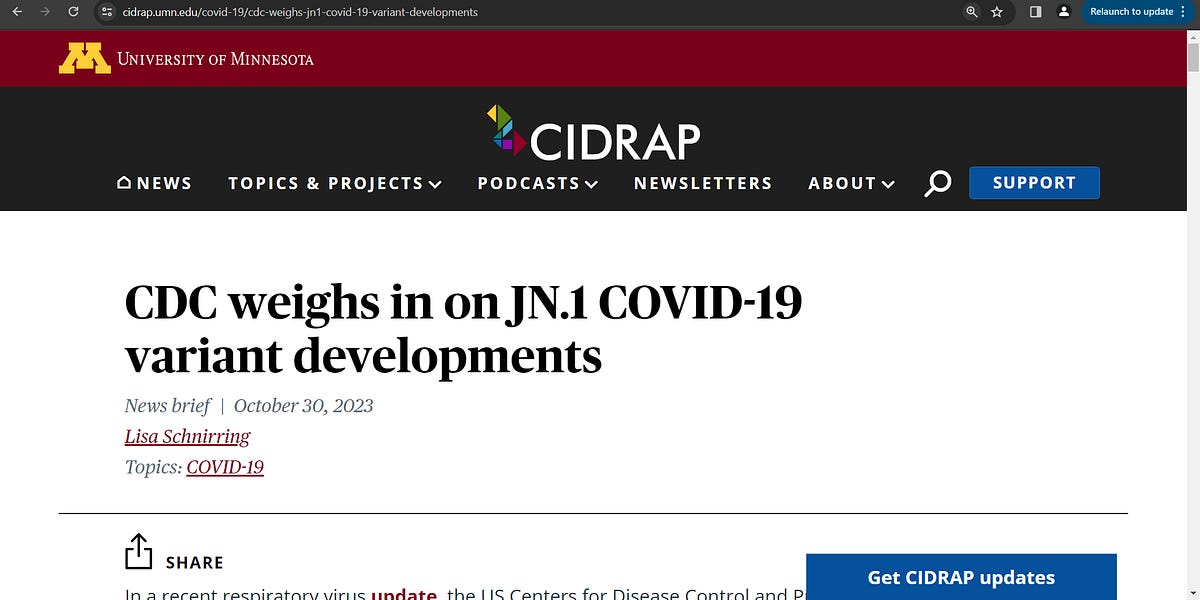Click the Share icon above the article
The width and height of the screenshot is (1200, 600).
point(139,549)
